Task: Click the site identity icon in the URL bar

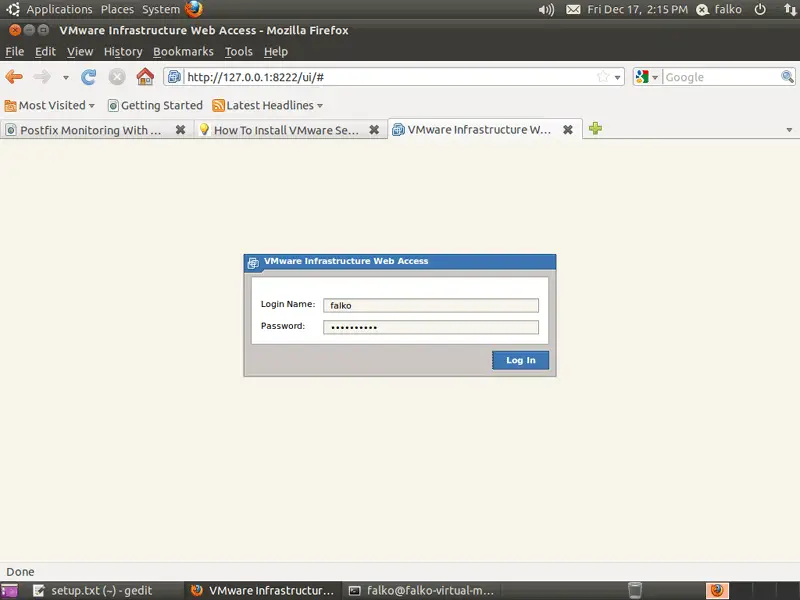Action: point(174,77)
